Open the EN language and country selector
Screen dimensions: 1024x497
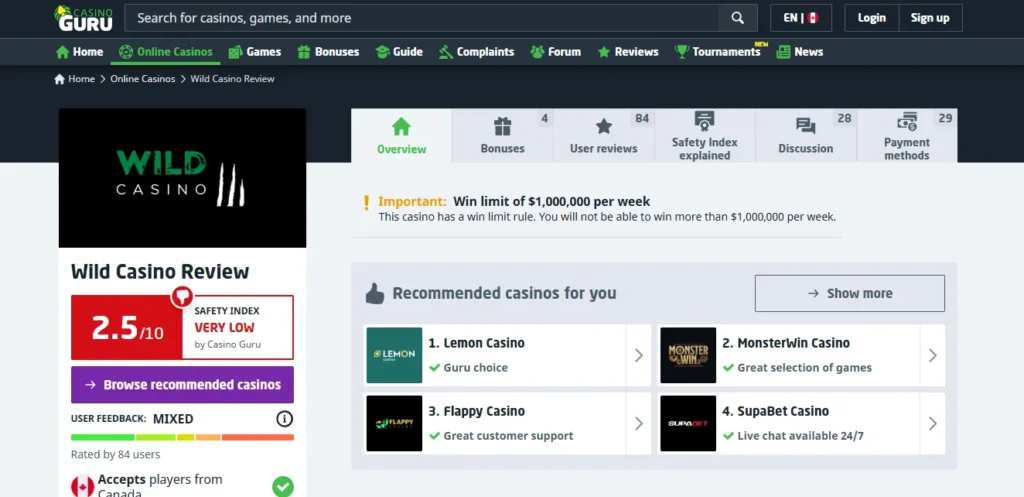[801, 18]
